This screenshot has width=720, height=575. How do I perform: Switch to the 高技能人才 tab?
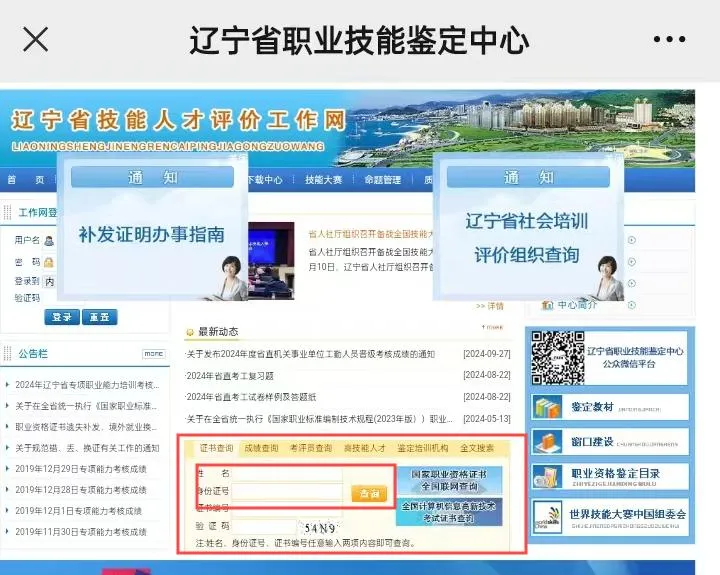coord(365,448)
